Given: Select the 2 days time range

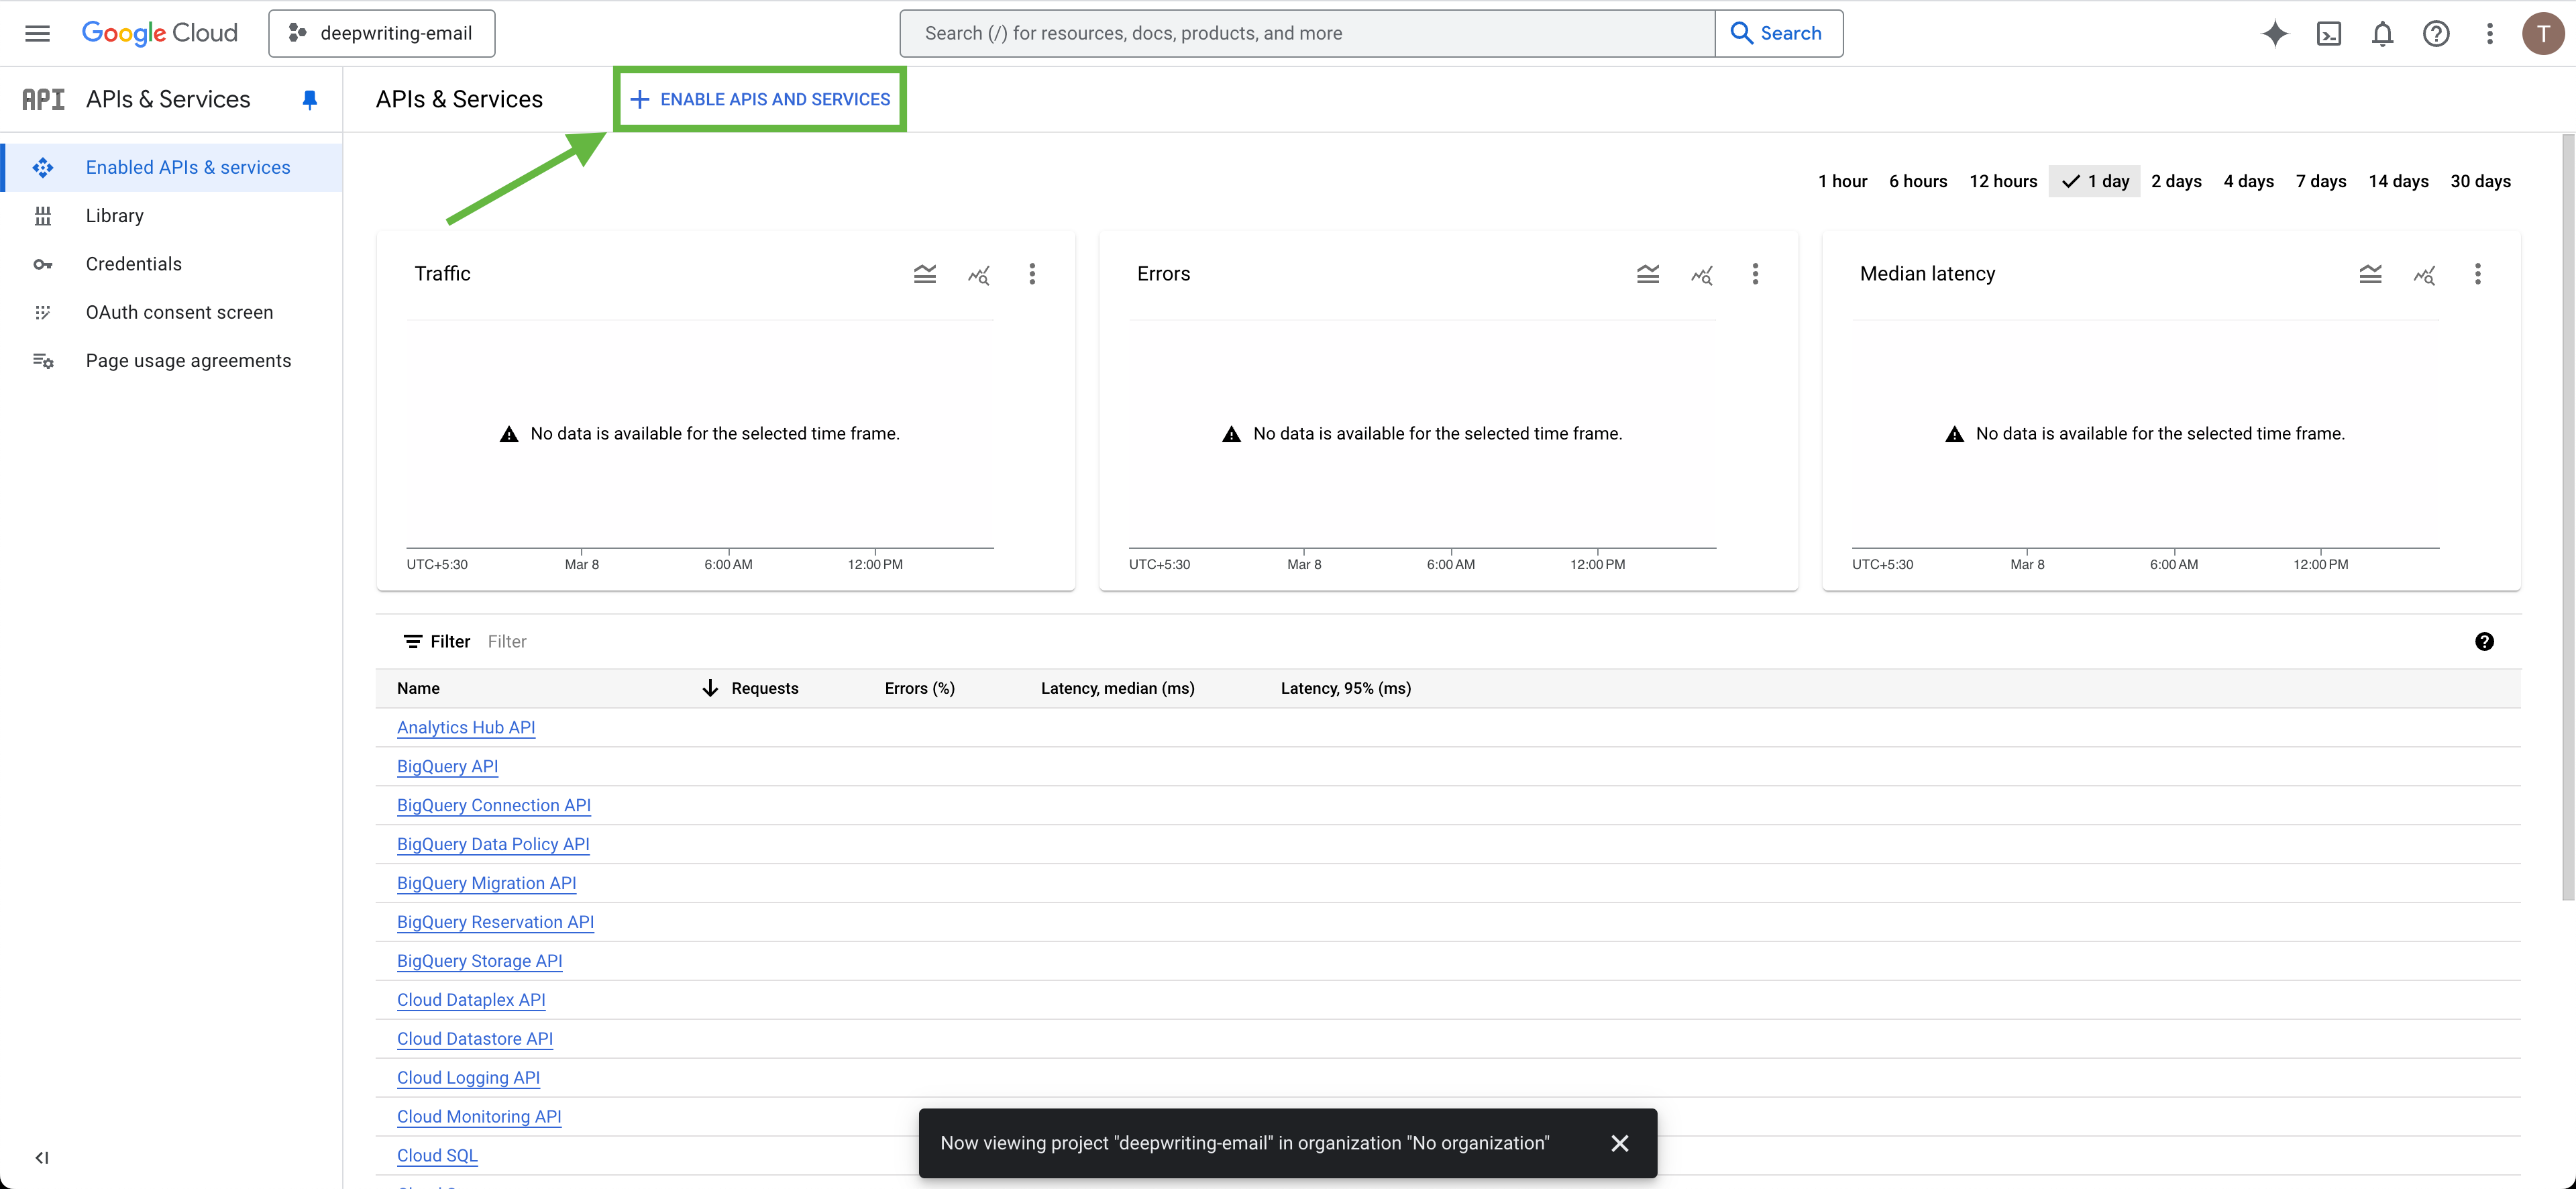Looking at the screenshot, I should 2176,181.
